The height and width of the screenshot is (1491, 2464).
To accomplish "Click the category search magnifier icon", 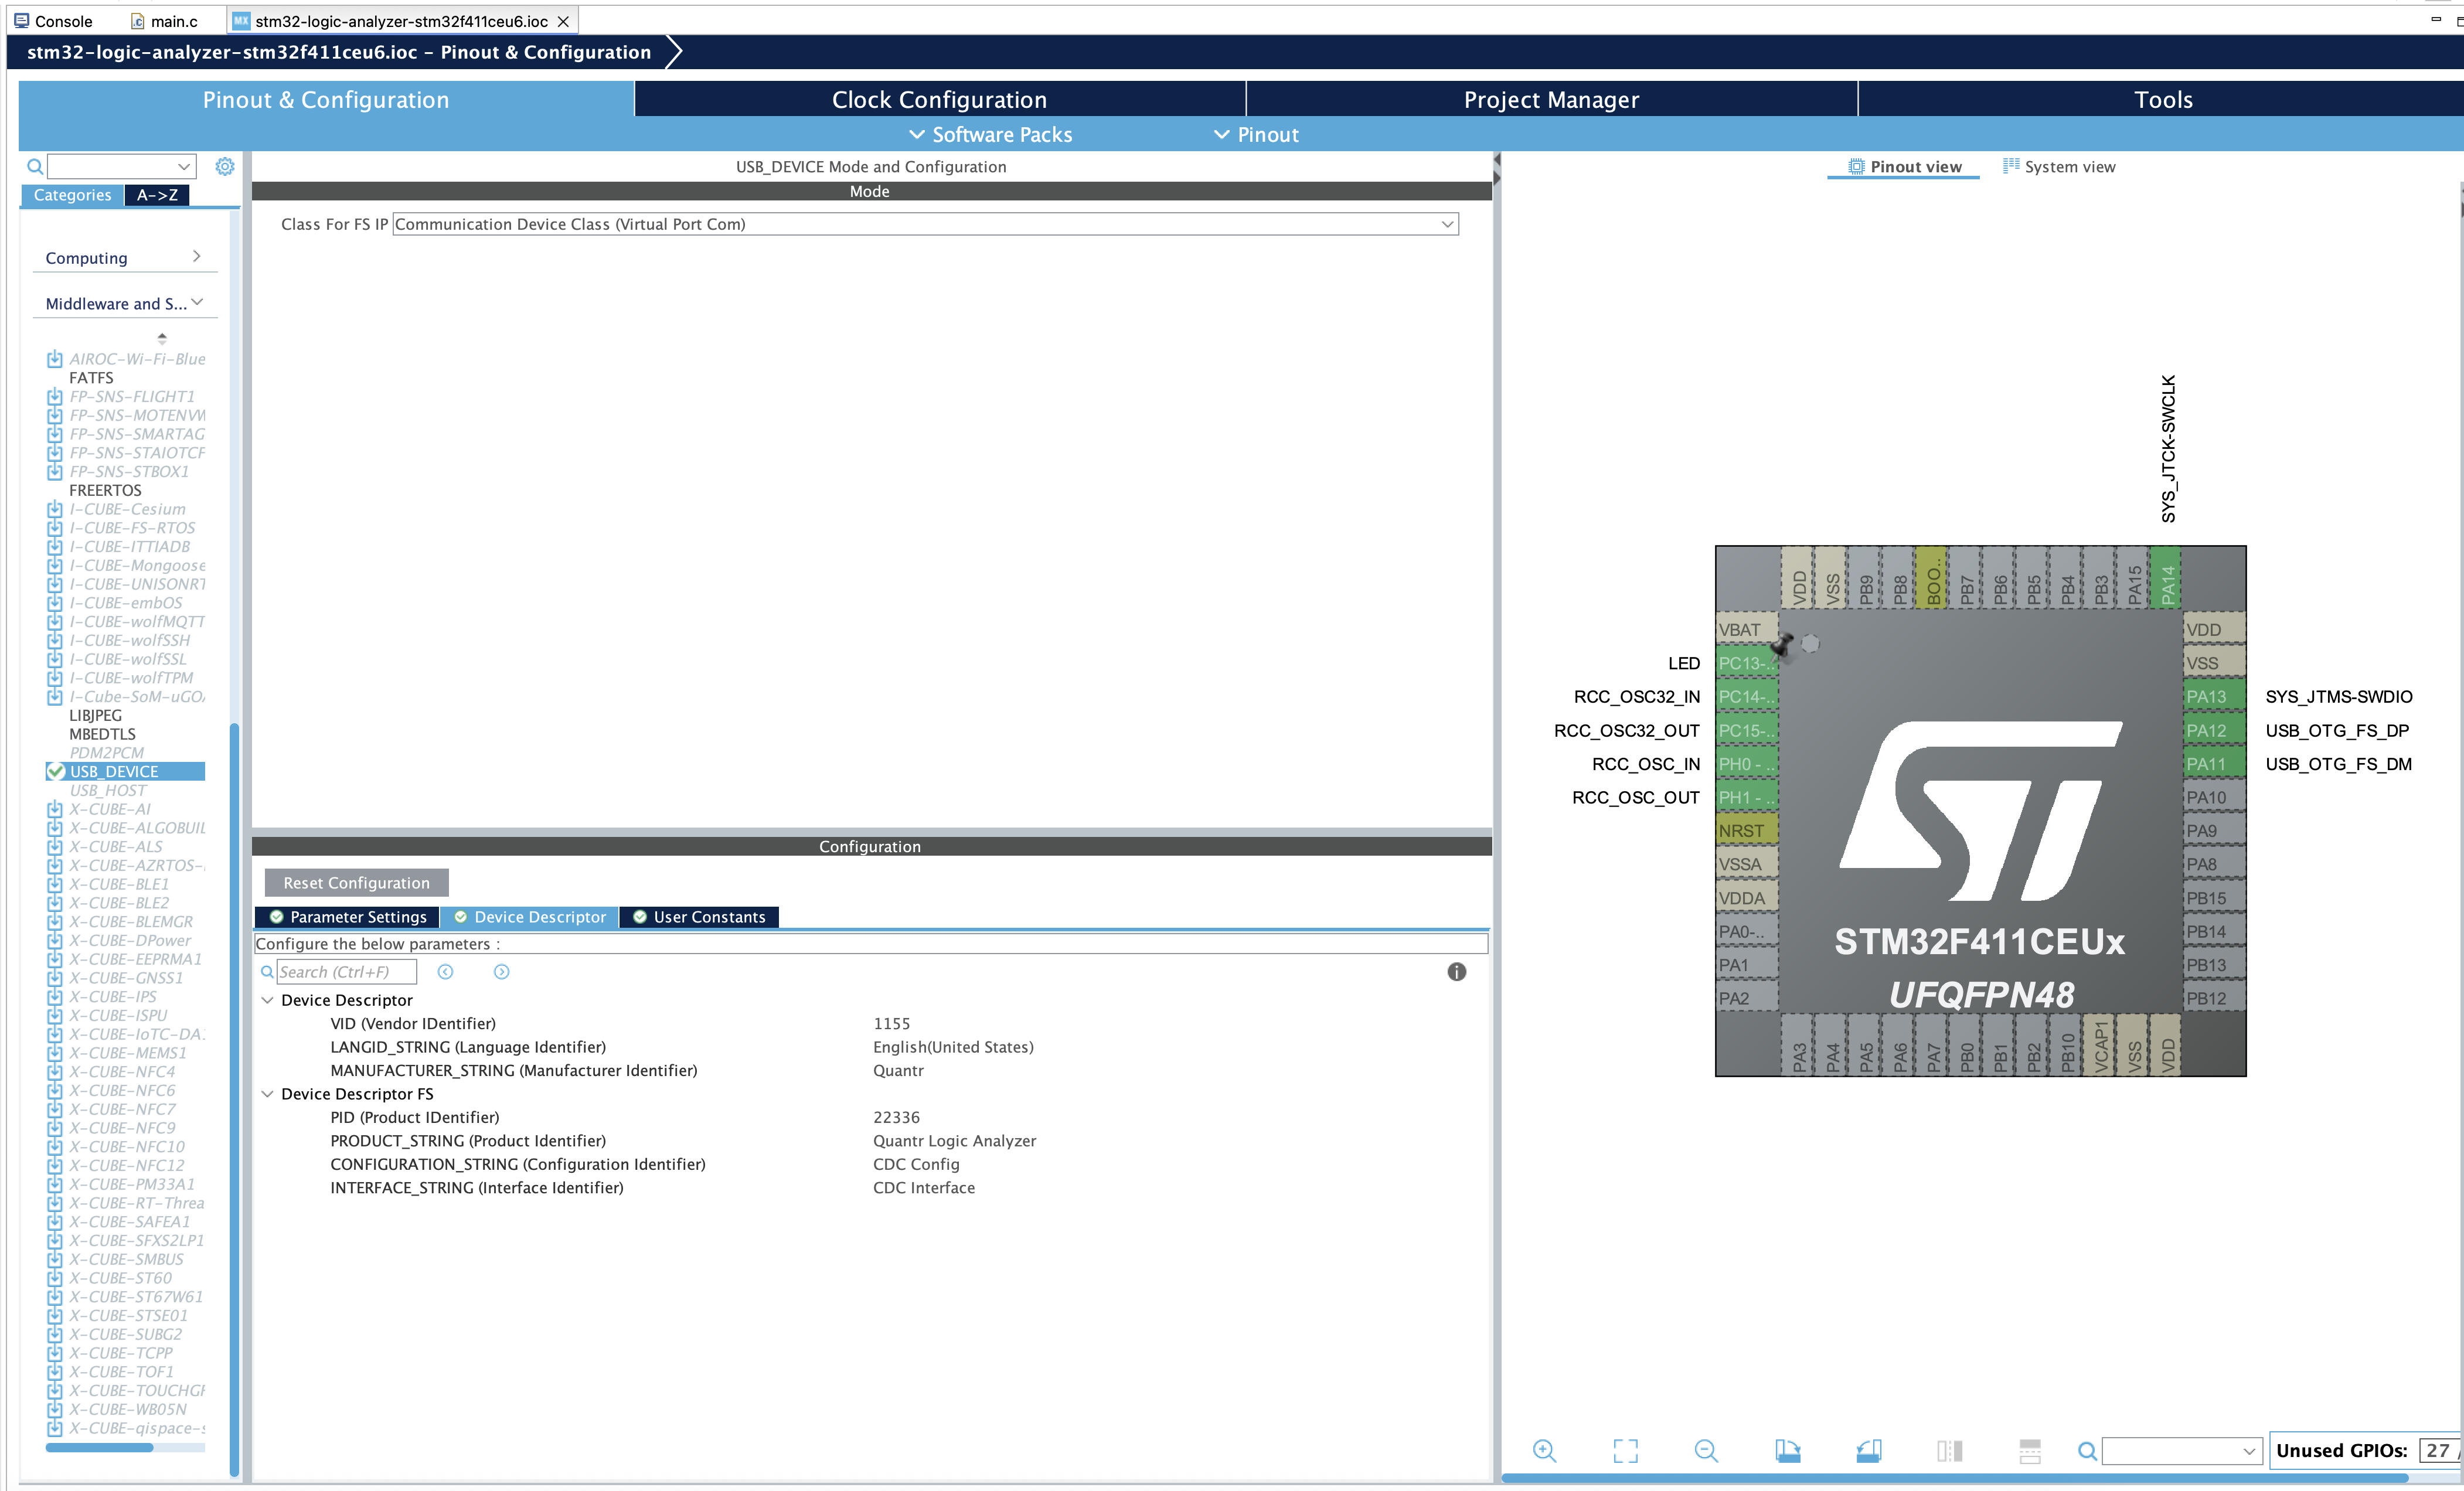I will pyautogui.click(x=34, y=166).
